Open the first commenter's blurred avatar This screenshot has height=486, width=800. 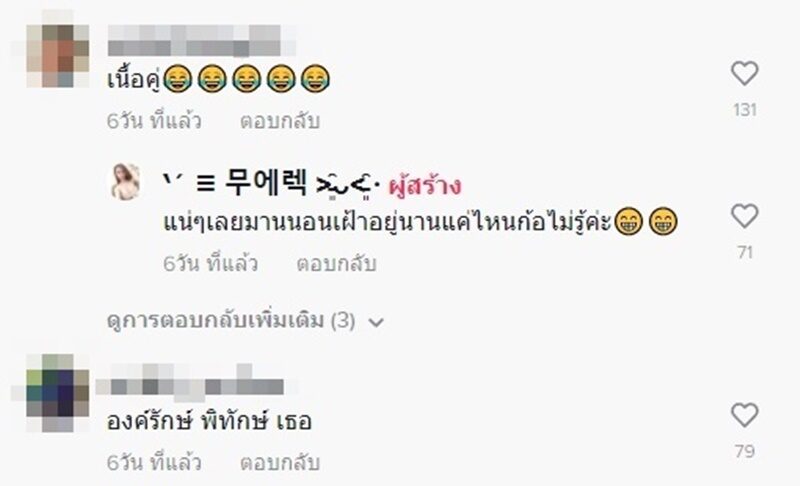click(58, 56)
